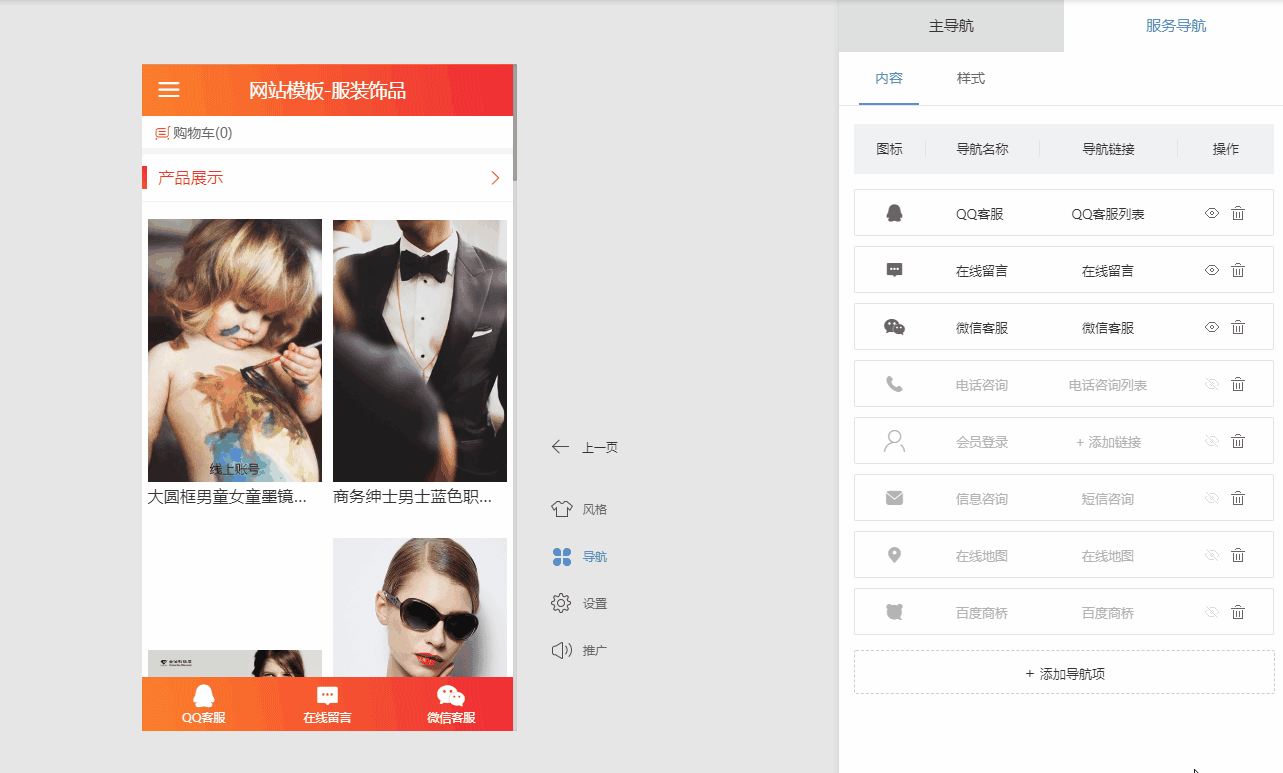This screenshot has height=773, width=1283.
Task: Delete the 信息咨询 navigation item
Action: [x=1238, y=498]
